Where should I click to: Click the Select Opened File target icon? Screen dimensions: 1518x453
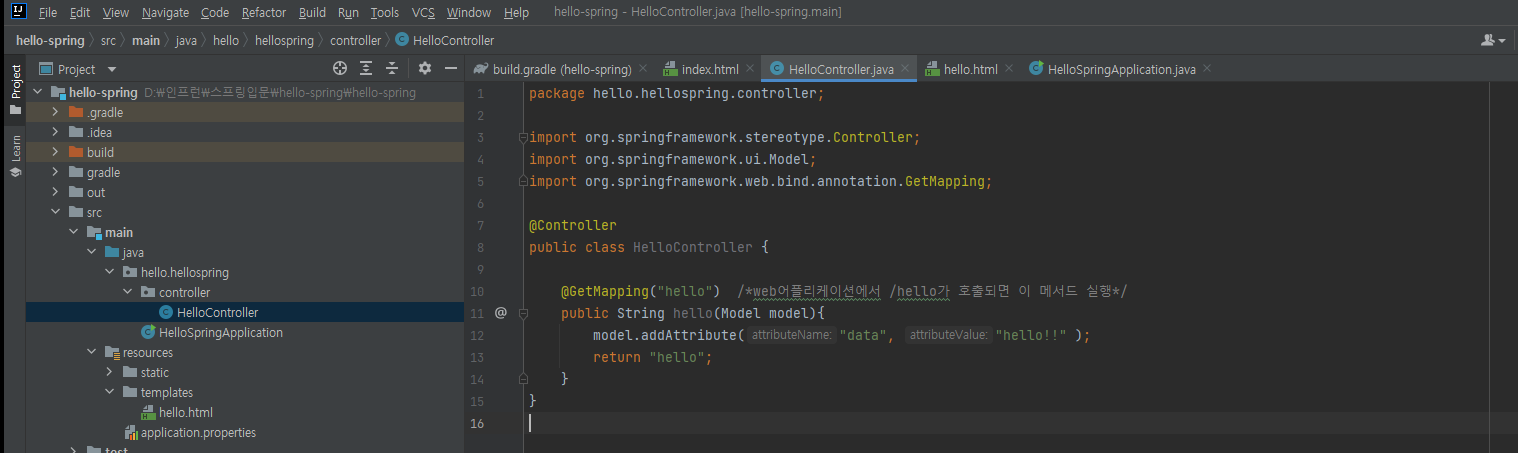click(x=340, y=68)
